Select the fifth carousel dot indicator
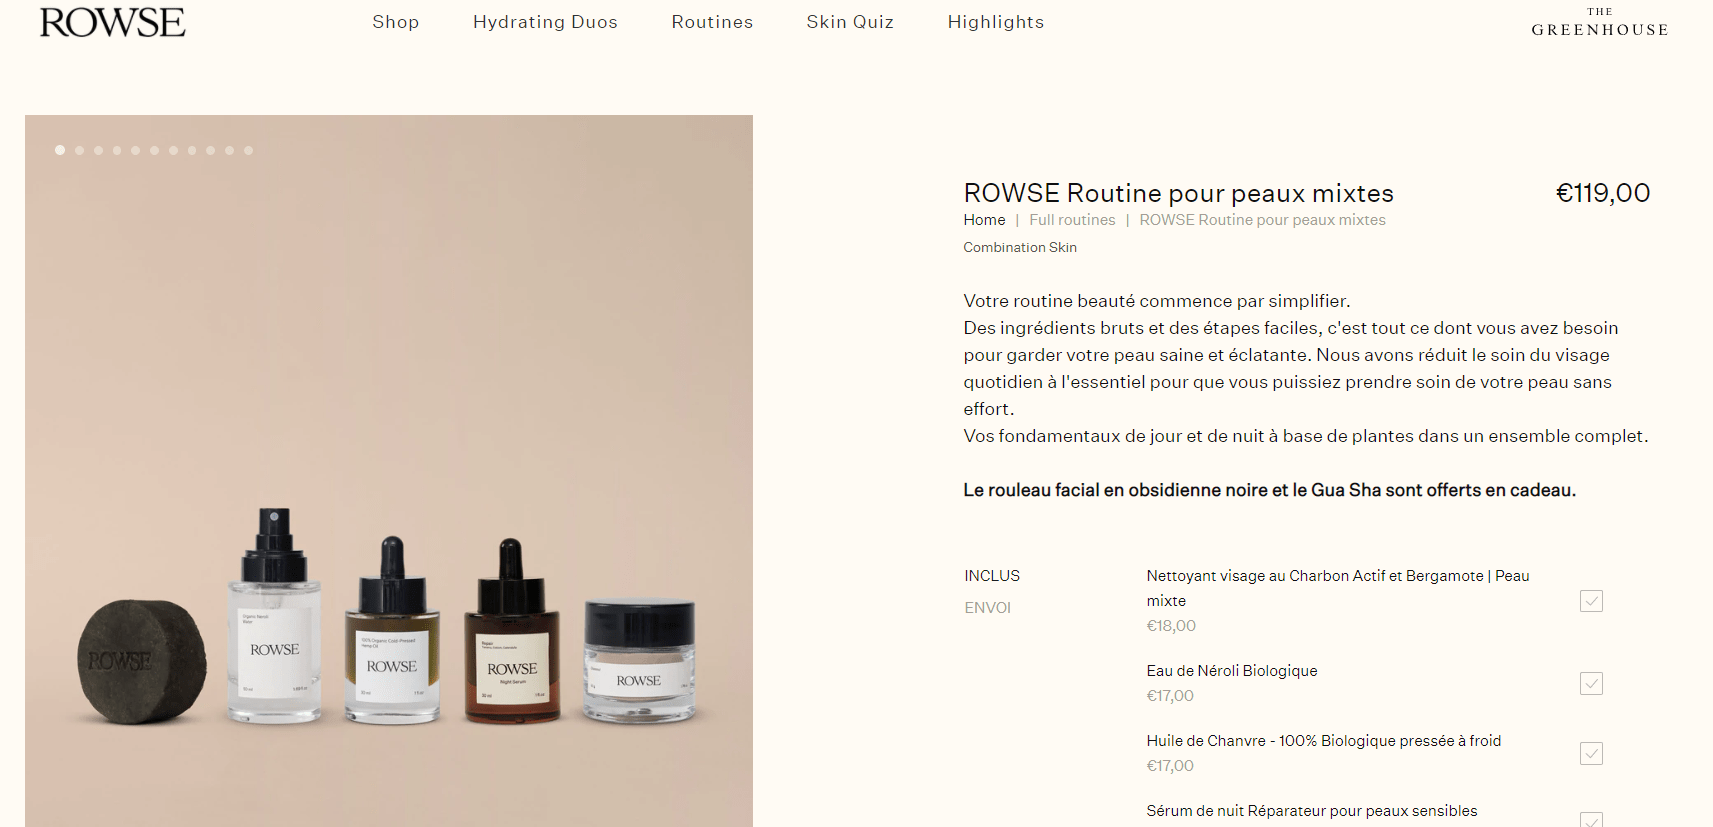The width and height of the screenshot is (1713, 827). coord(136,150)
